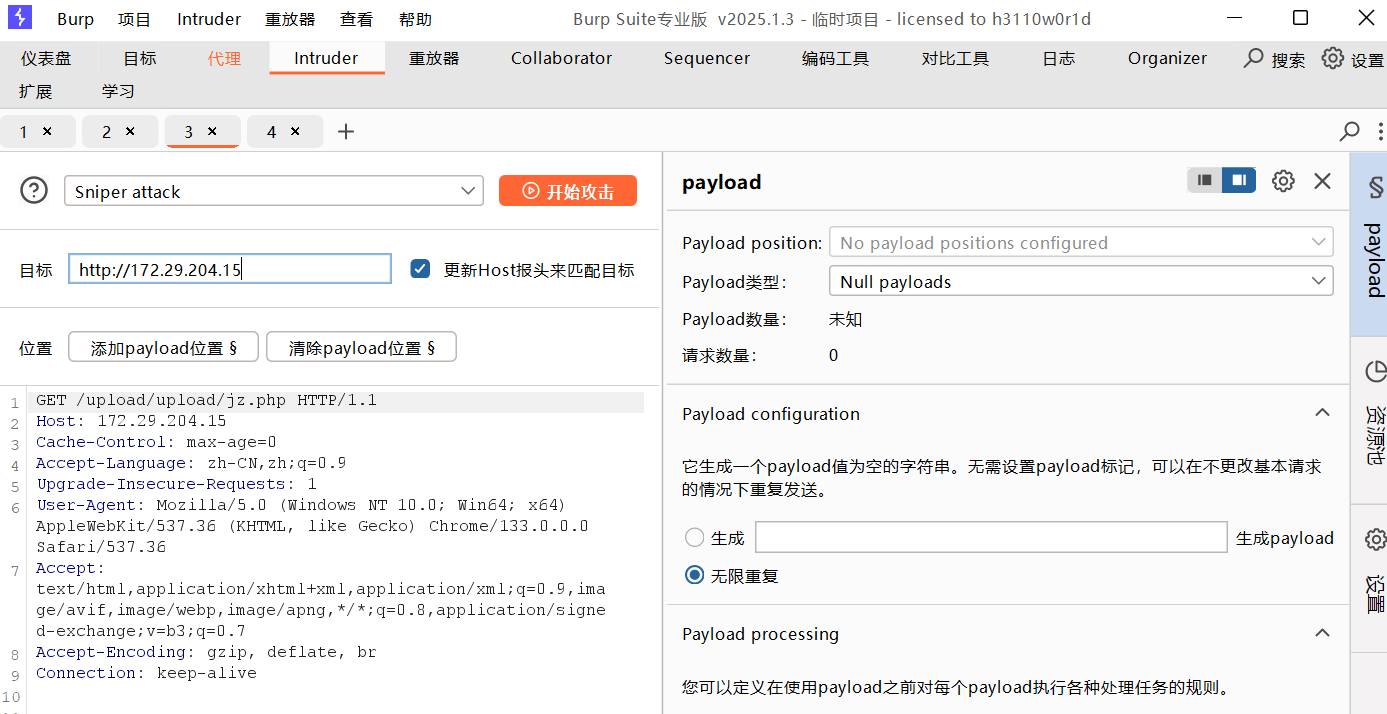This screenshot has height=714, width=1387.
Task: Add a new Intruder tab with plus icon
Action: click(346, 132)
